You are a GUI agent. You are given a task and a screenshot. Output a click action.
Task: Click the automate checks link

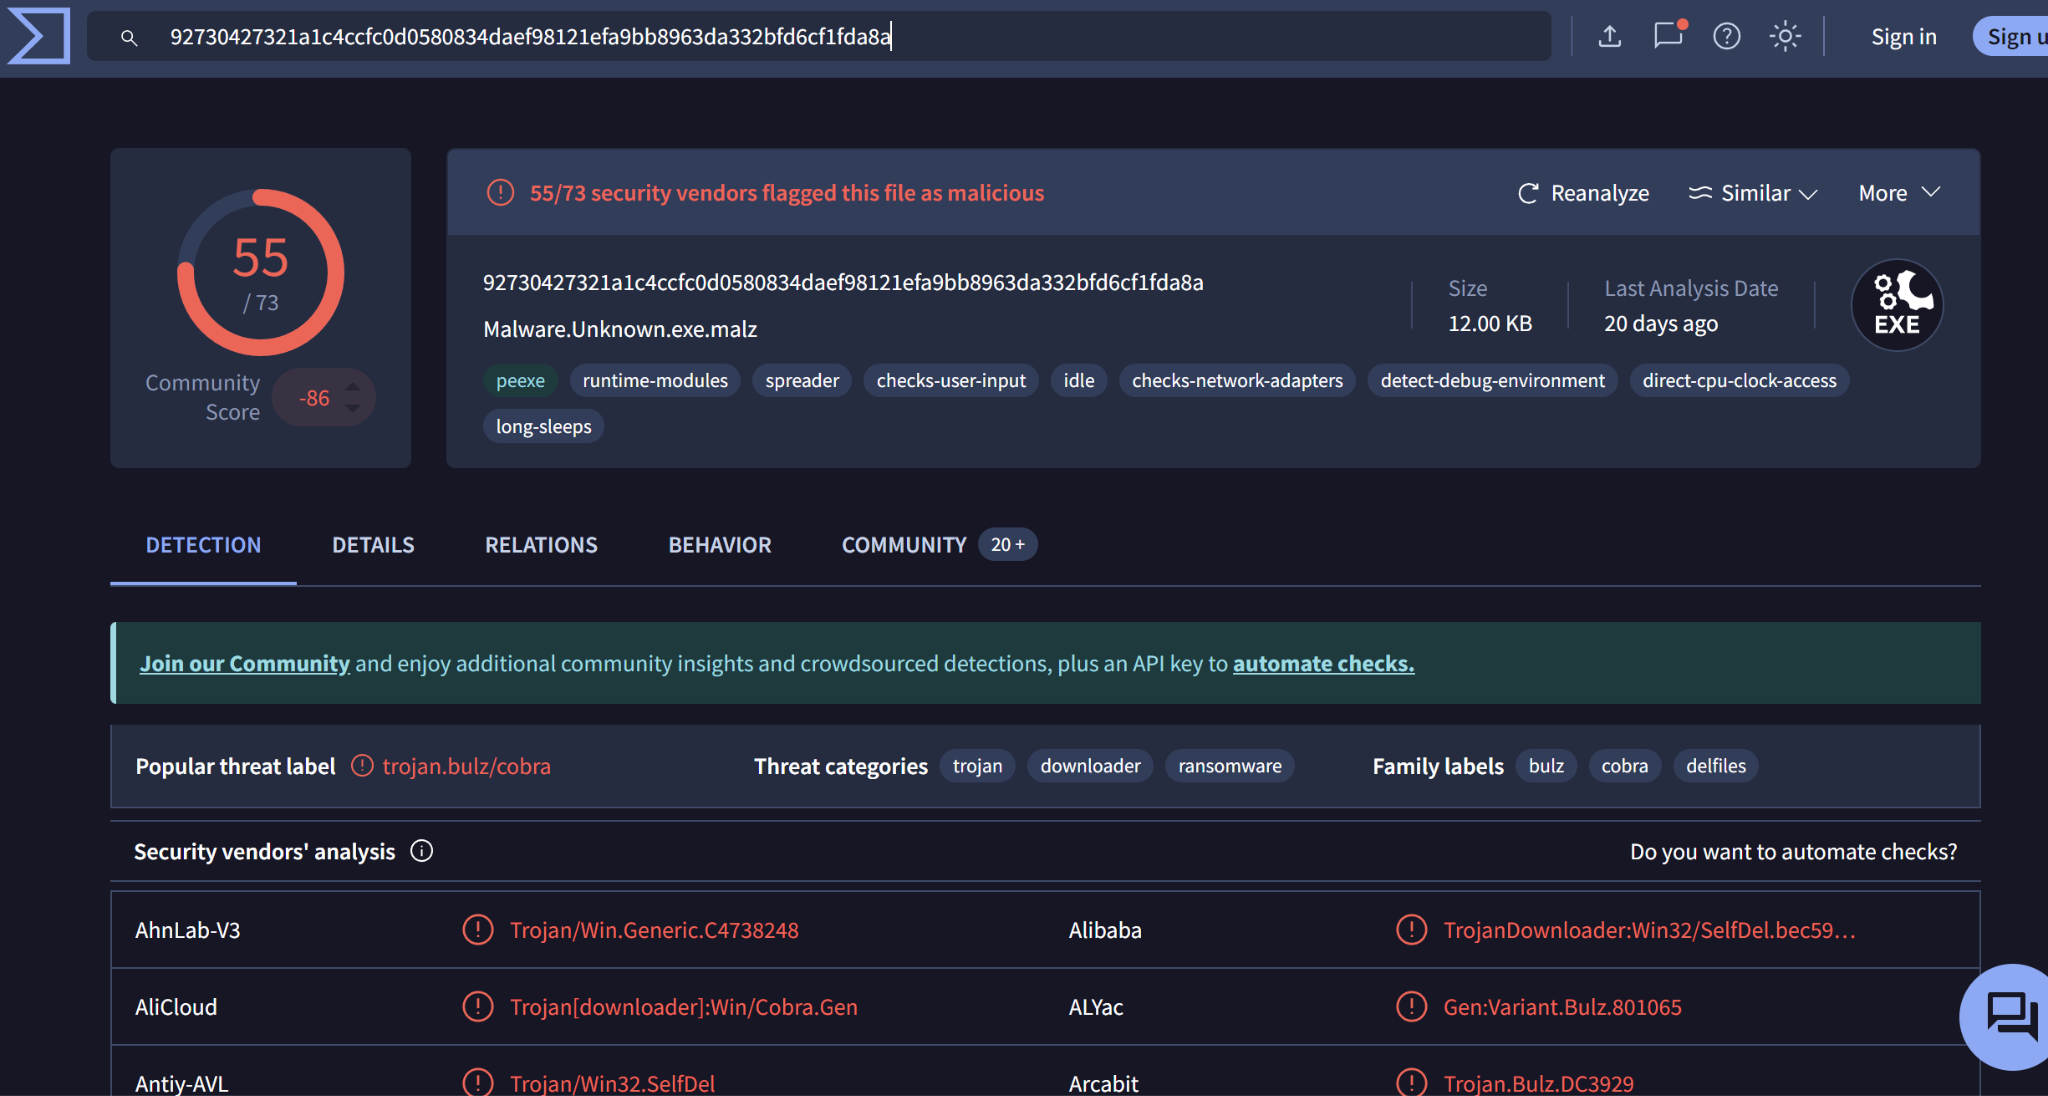click(1323, 664)
